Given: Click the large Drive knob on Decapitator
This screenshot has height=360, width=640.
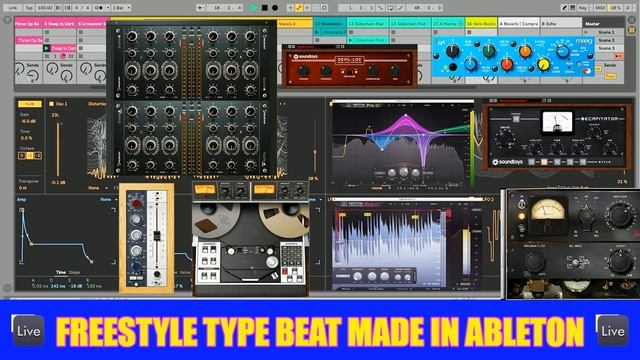Looking at the screenshot, I should [505, 139].
